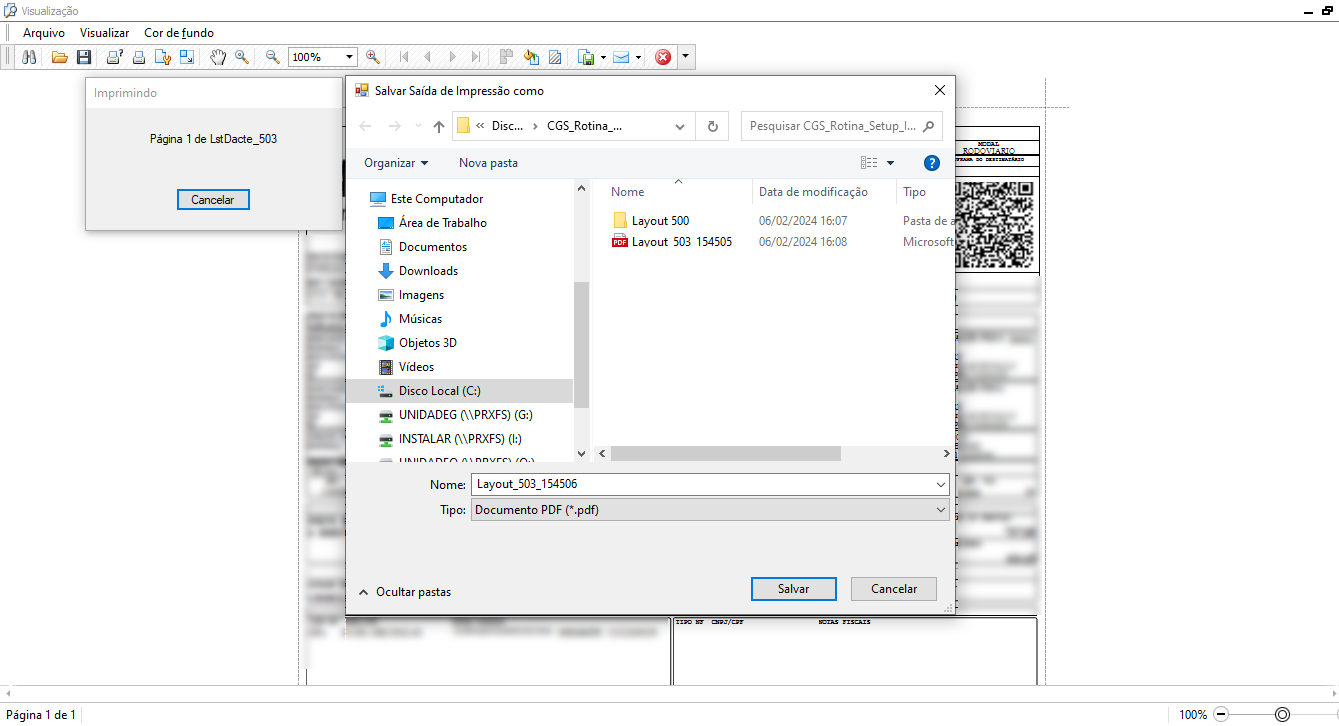The height and width of the screenshot is (726, 1339).
Task: Save document with floppy disk icon
Action: tap(84, 57)
